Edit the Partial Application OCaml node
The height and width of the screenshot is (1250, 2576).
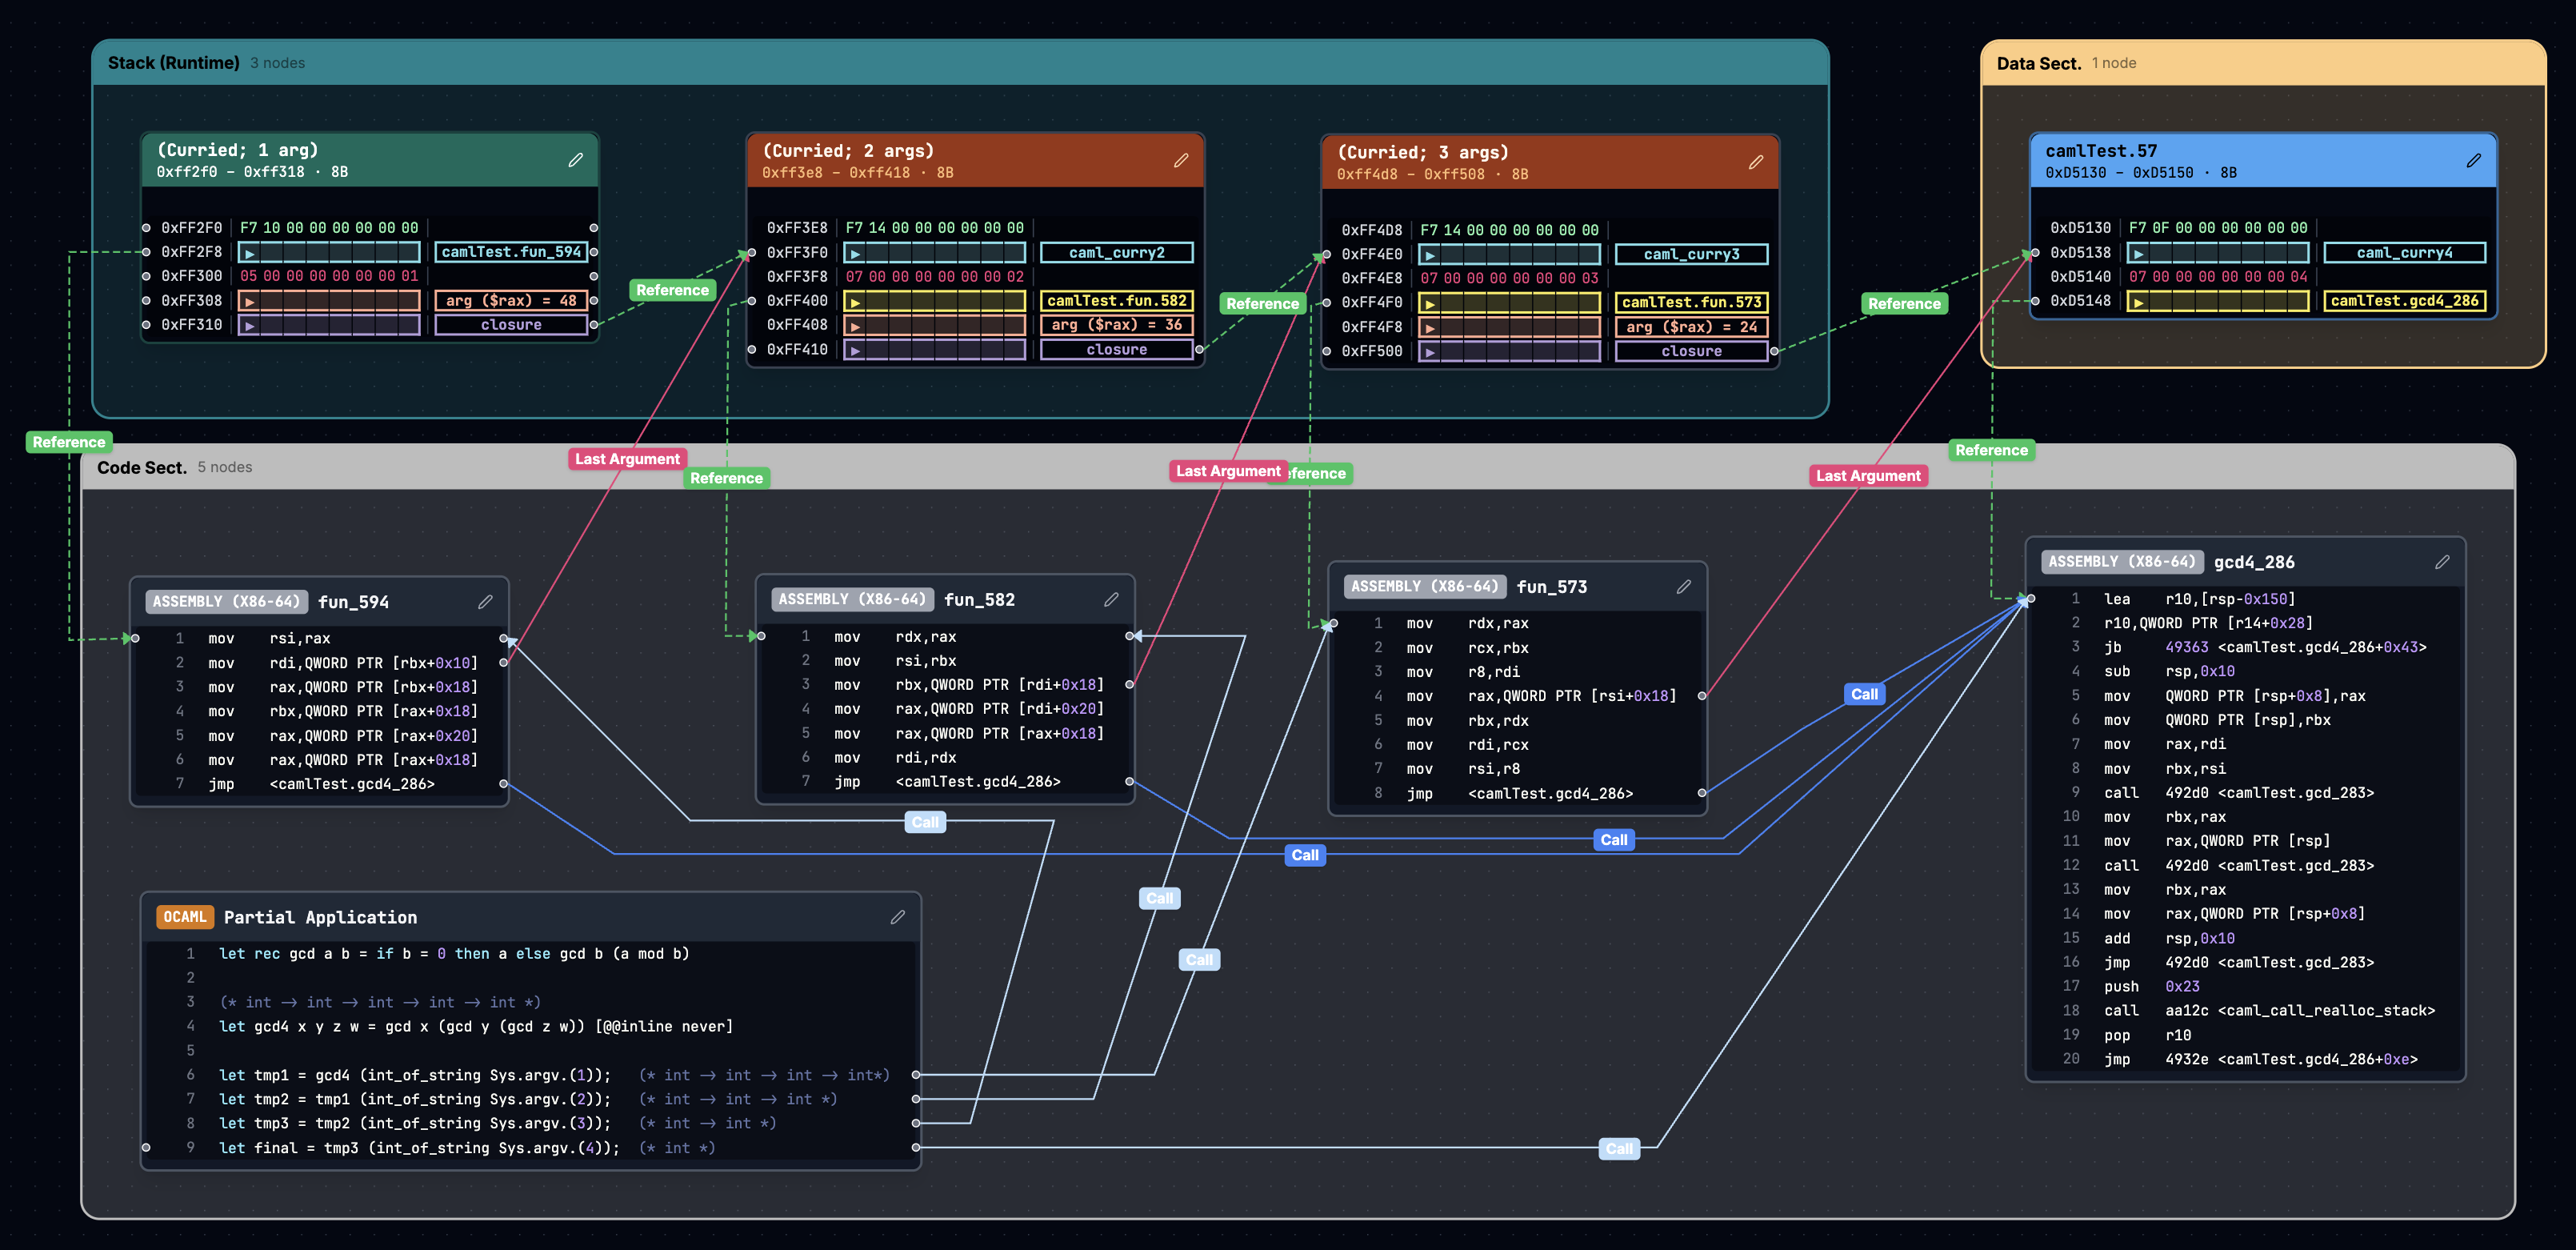click(x=898, y=917)
